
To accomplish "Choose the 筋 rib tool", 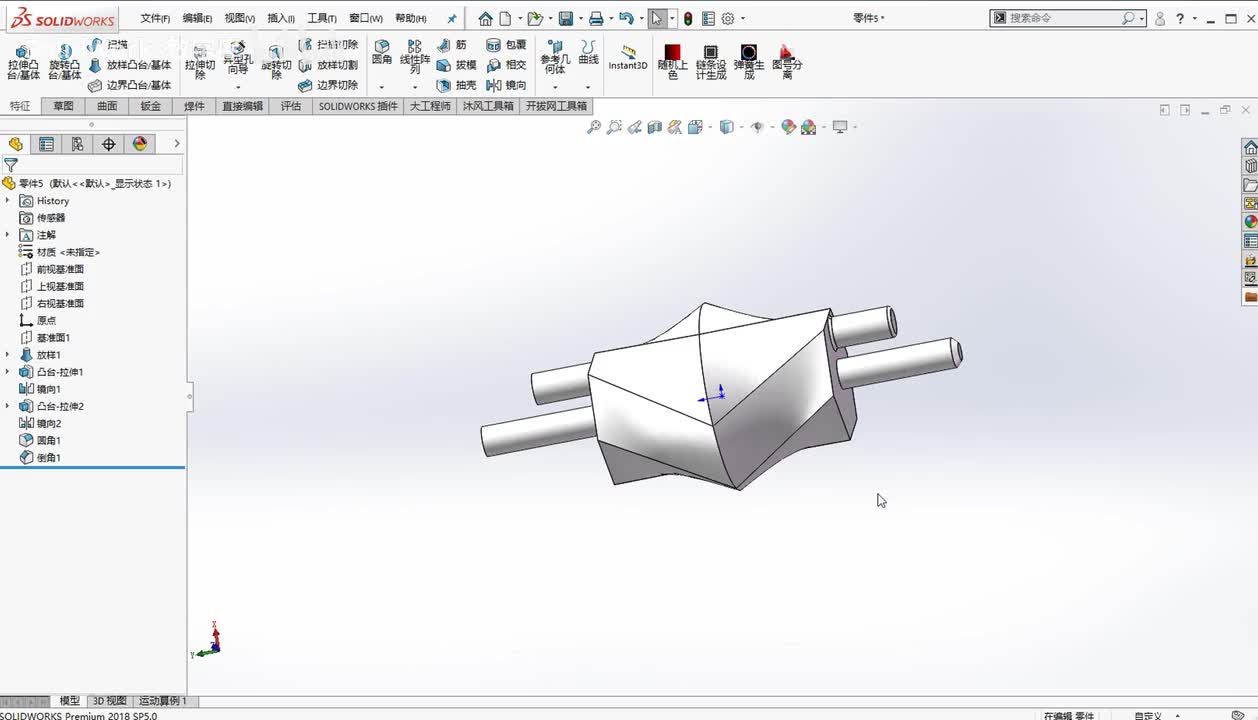I will pyautogui.click(x=452, y=45).
